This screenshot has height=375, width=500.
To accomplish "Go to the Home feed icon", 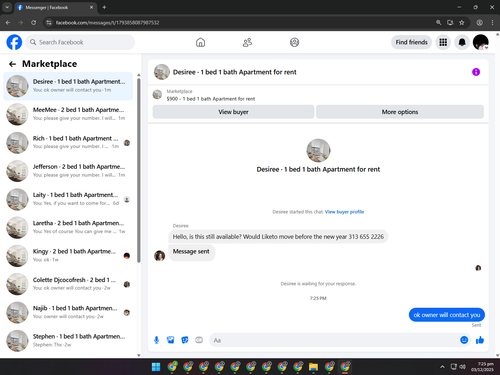I will tap(200, 42).
